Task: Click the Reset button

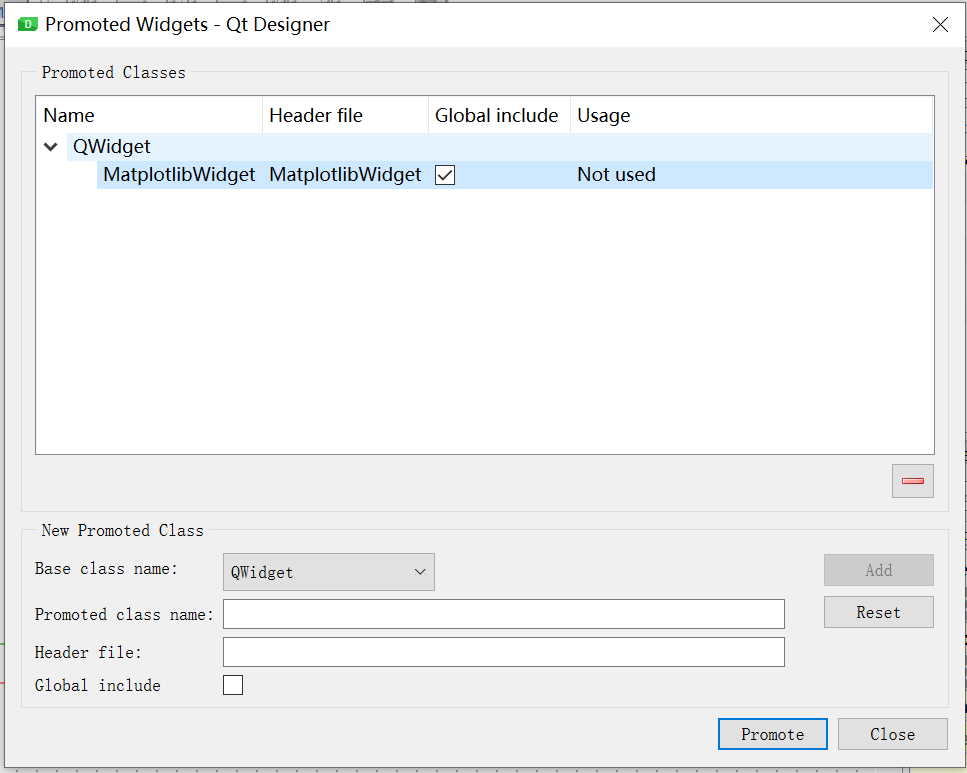Action: pos(878,612)
